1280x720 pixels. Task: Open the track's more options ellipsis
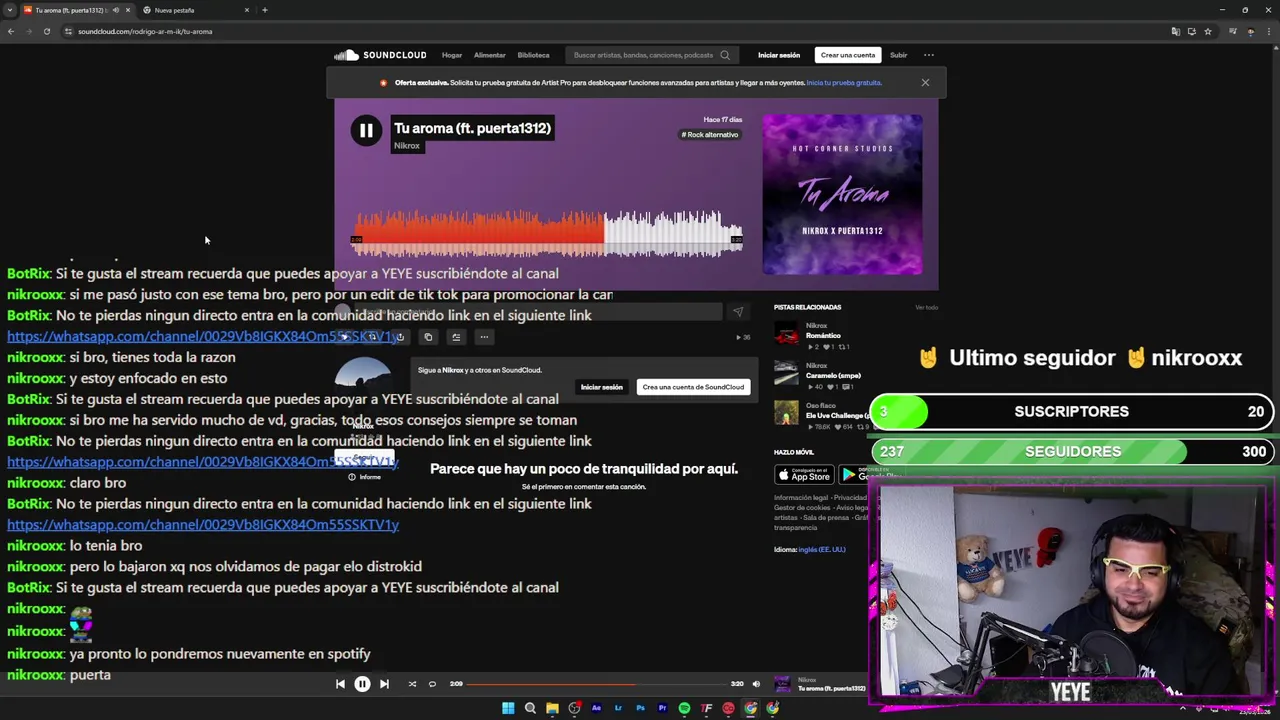tap(483, 337)
